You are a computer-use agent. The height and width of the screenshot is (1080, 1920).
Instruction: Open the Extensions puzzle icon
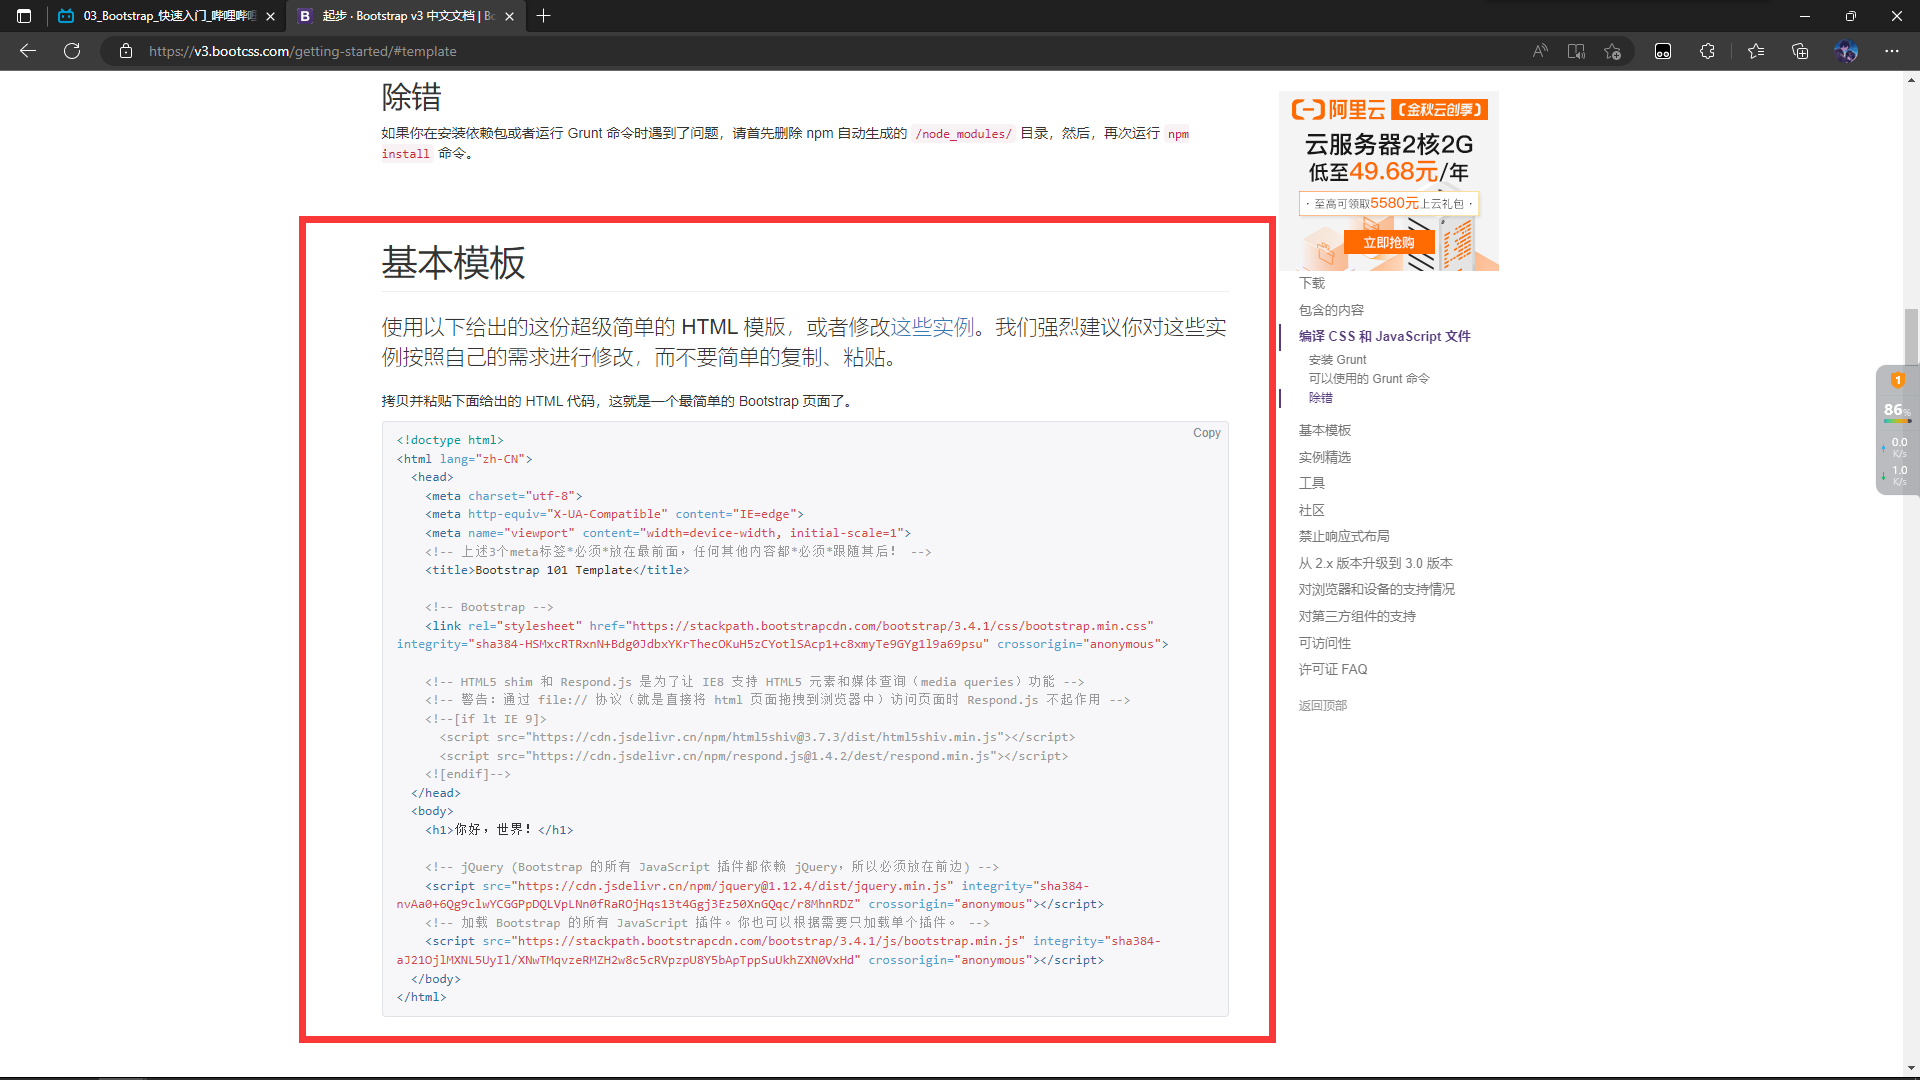click(1707, 51)
